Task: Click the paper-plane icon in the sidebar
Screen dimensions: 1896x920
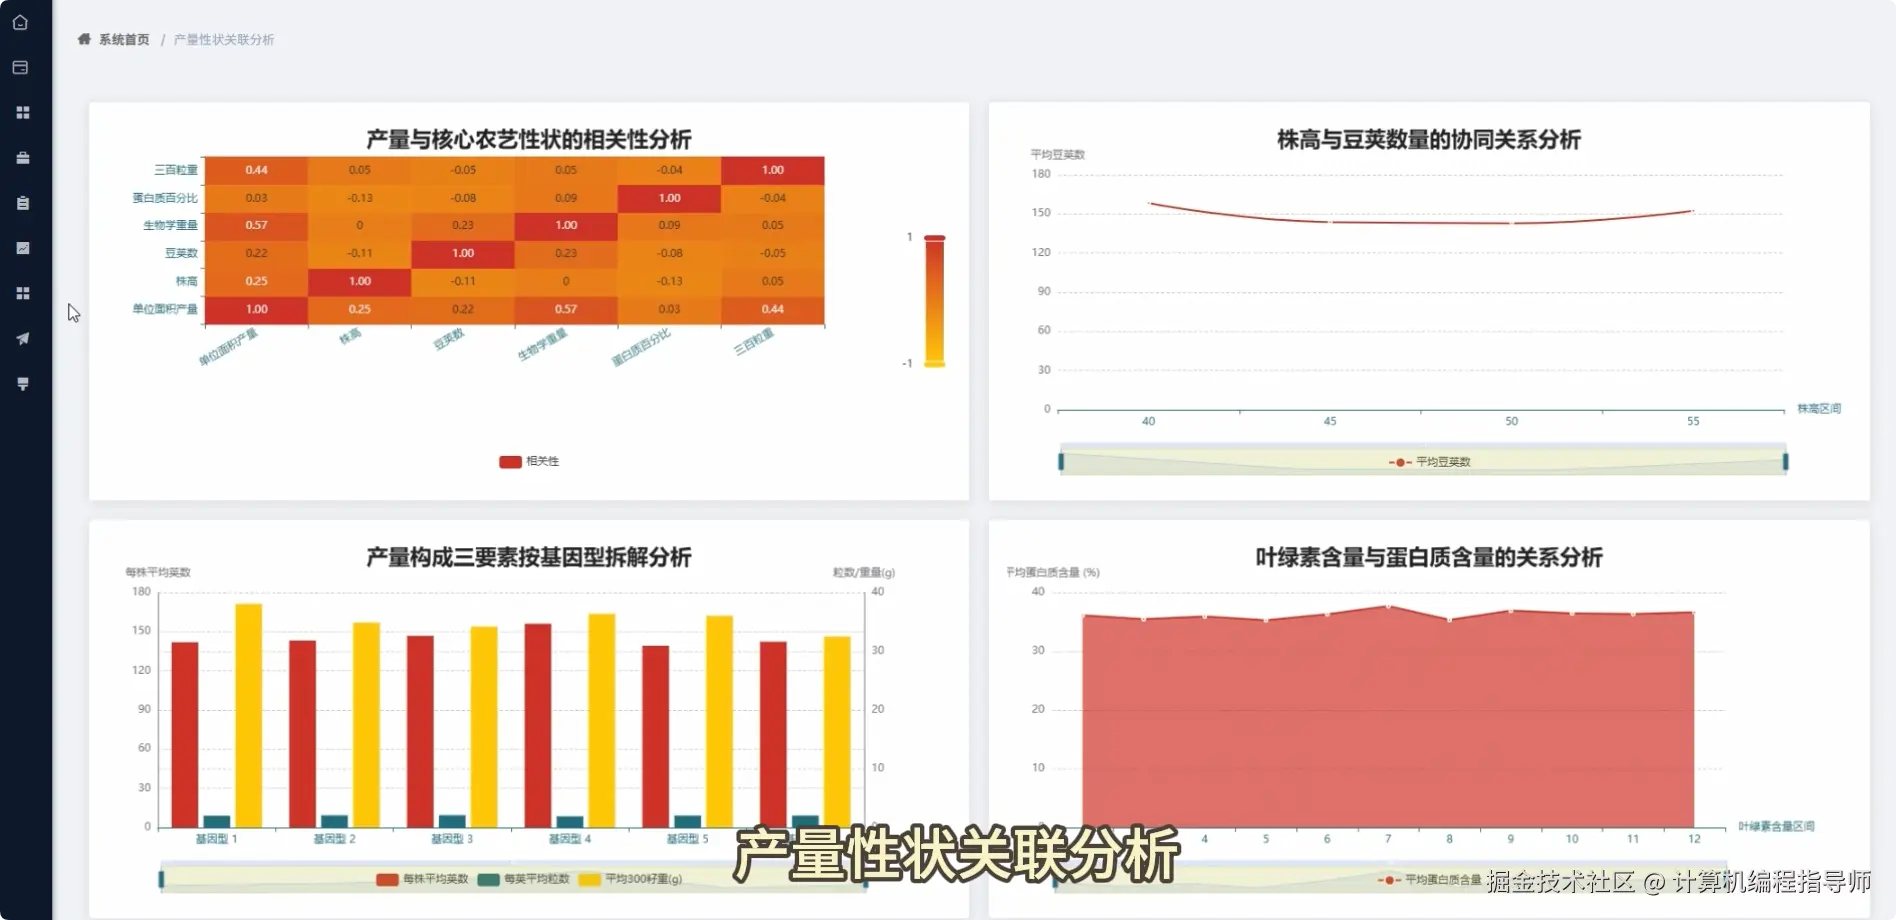Action: click(22, 337)
